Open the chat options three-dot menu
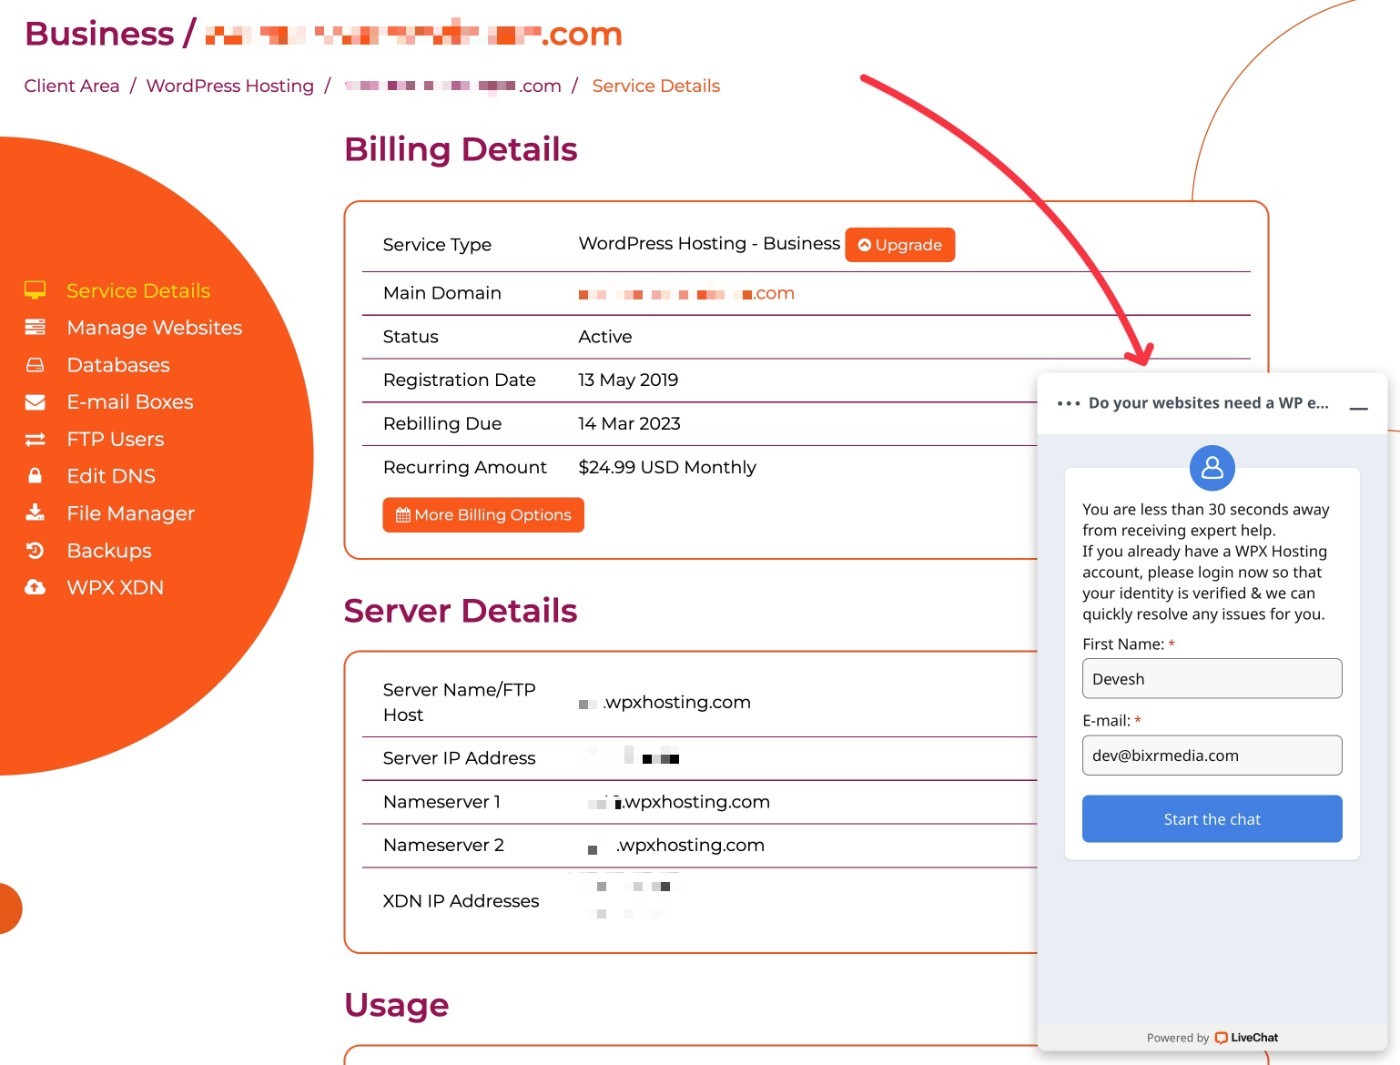Viewport: 1400px width, 1065px height. coord(1068,403)
